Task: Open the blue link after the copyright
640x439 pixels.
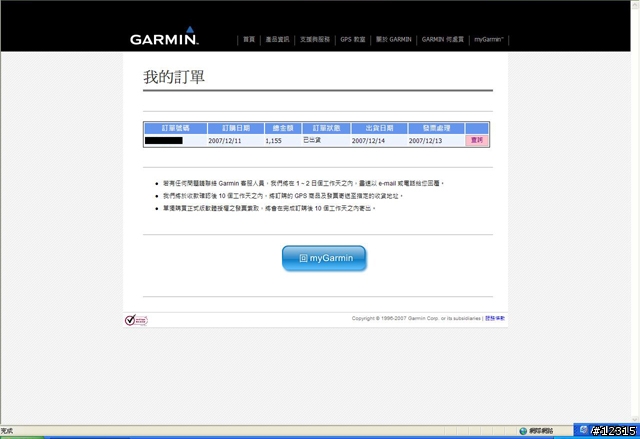Action: tap(495, 318)
